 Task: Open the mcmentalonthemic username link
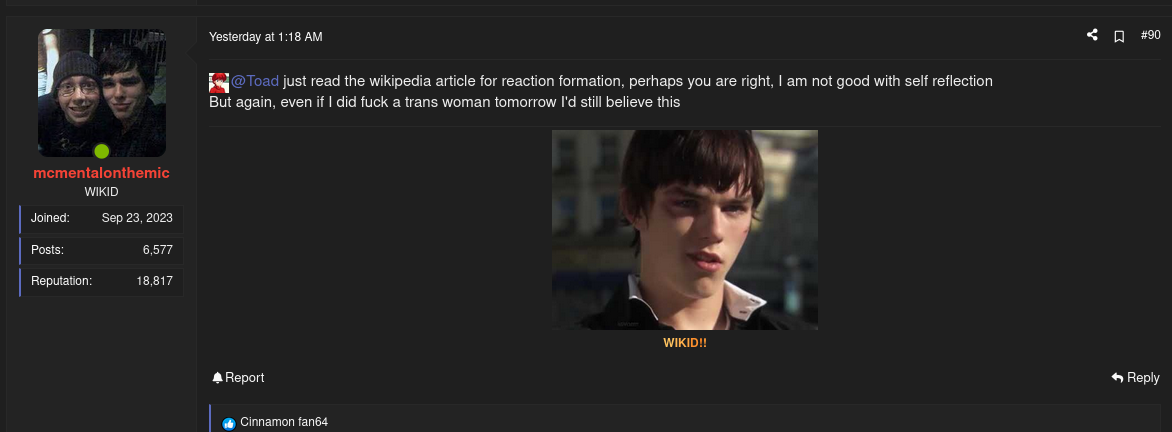(102, 173)
